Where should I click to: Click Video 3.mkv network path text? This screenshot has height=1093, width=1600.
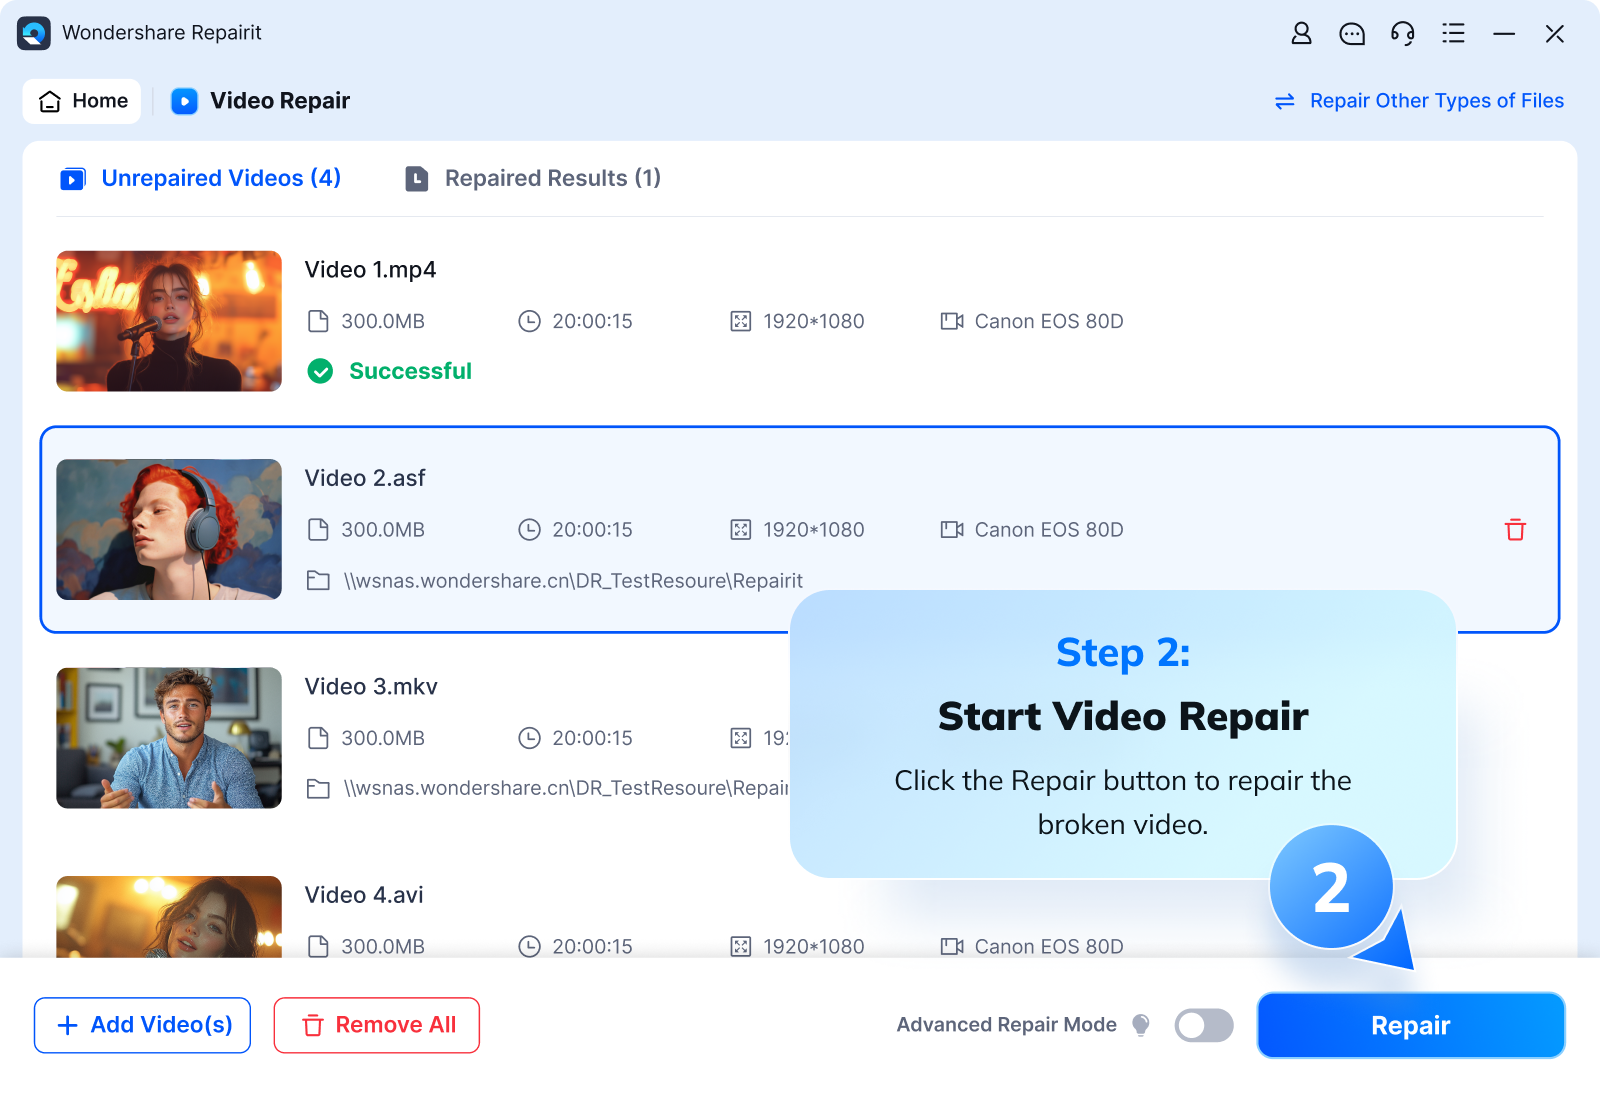566,788
